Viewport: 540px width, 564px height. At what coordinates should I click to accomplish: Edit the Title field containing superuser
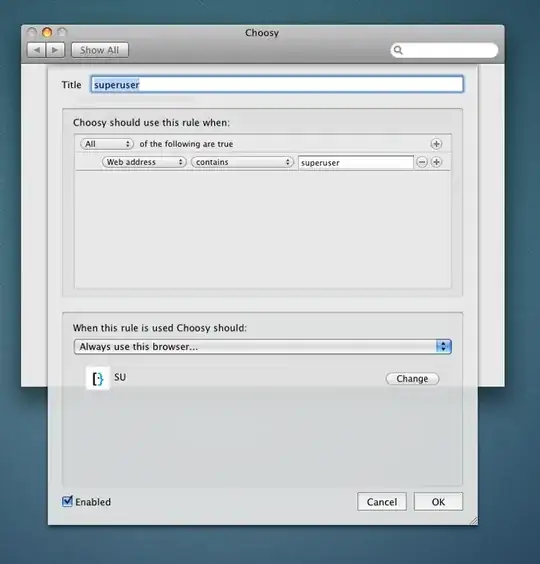(277, 85)
